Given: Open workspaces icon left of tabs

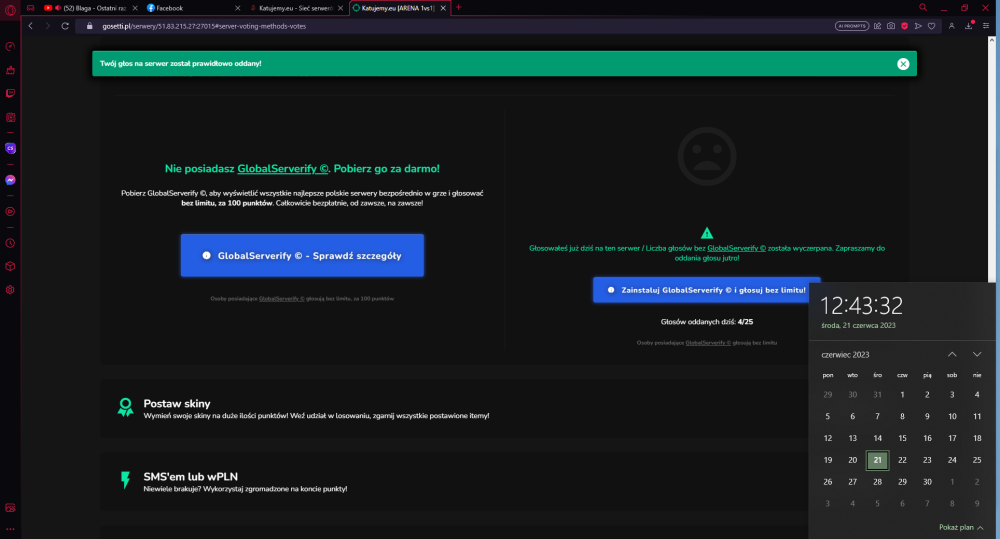Looking at the screenshot, I should [30, 8].
